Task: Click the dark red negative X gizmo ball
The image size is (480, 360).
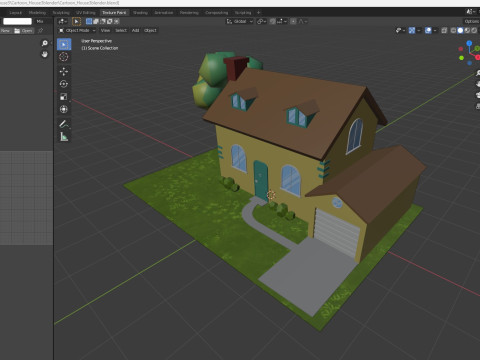Action: tap(461, 49)
